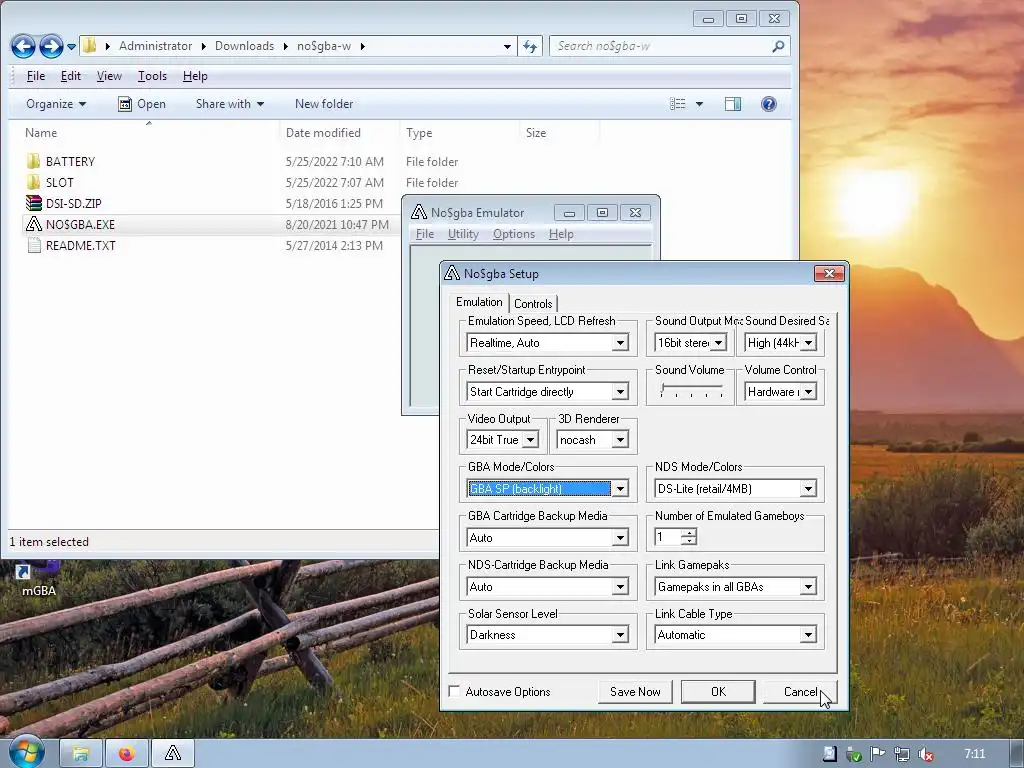Open the Explorer File menu
The width and height of the screenshot is (1024, 768).
[36, 76]
